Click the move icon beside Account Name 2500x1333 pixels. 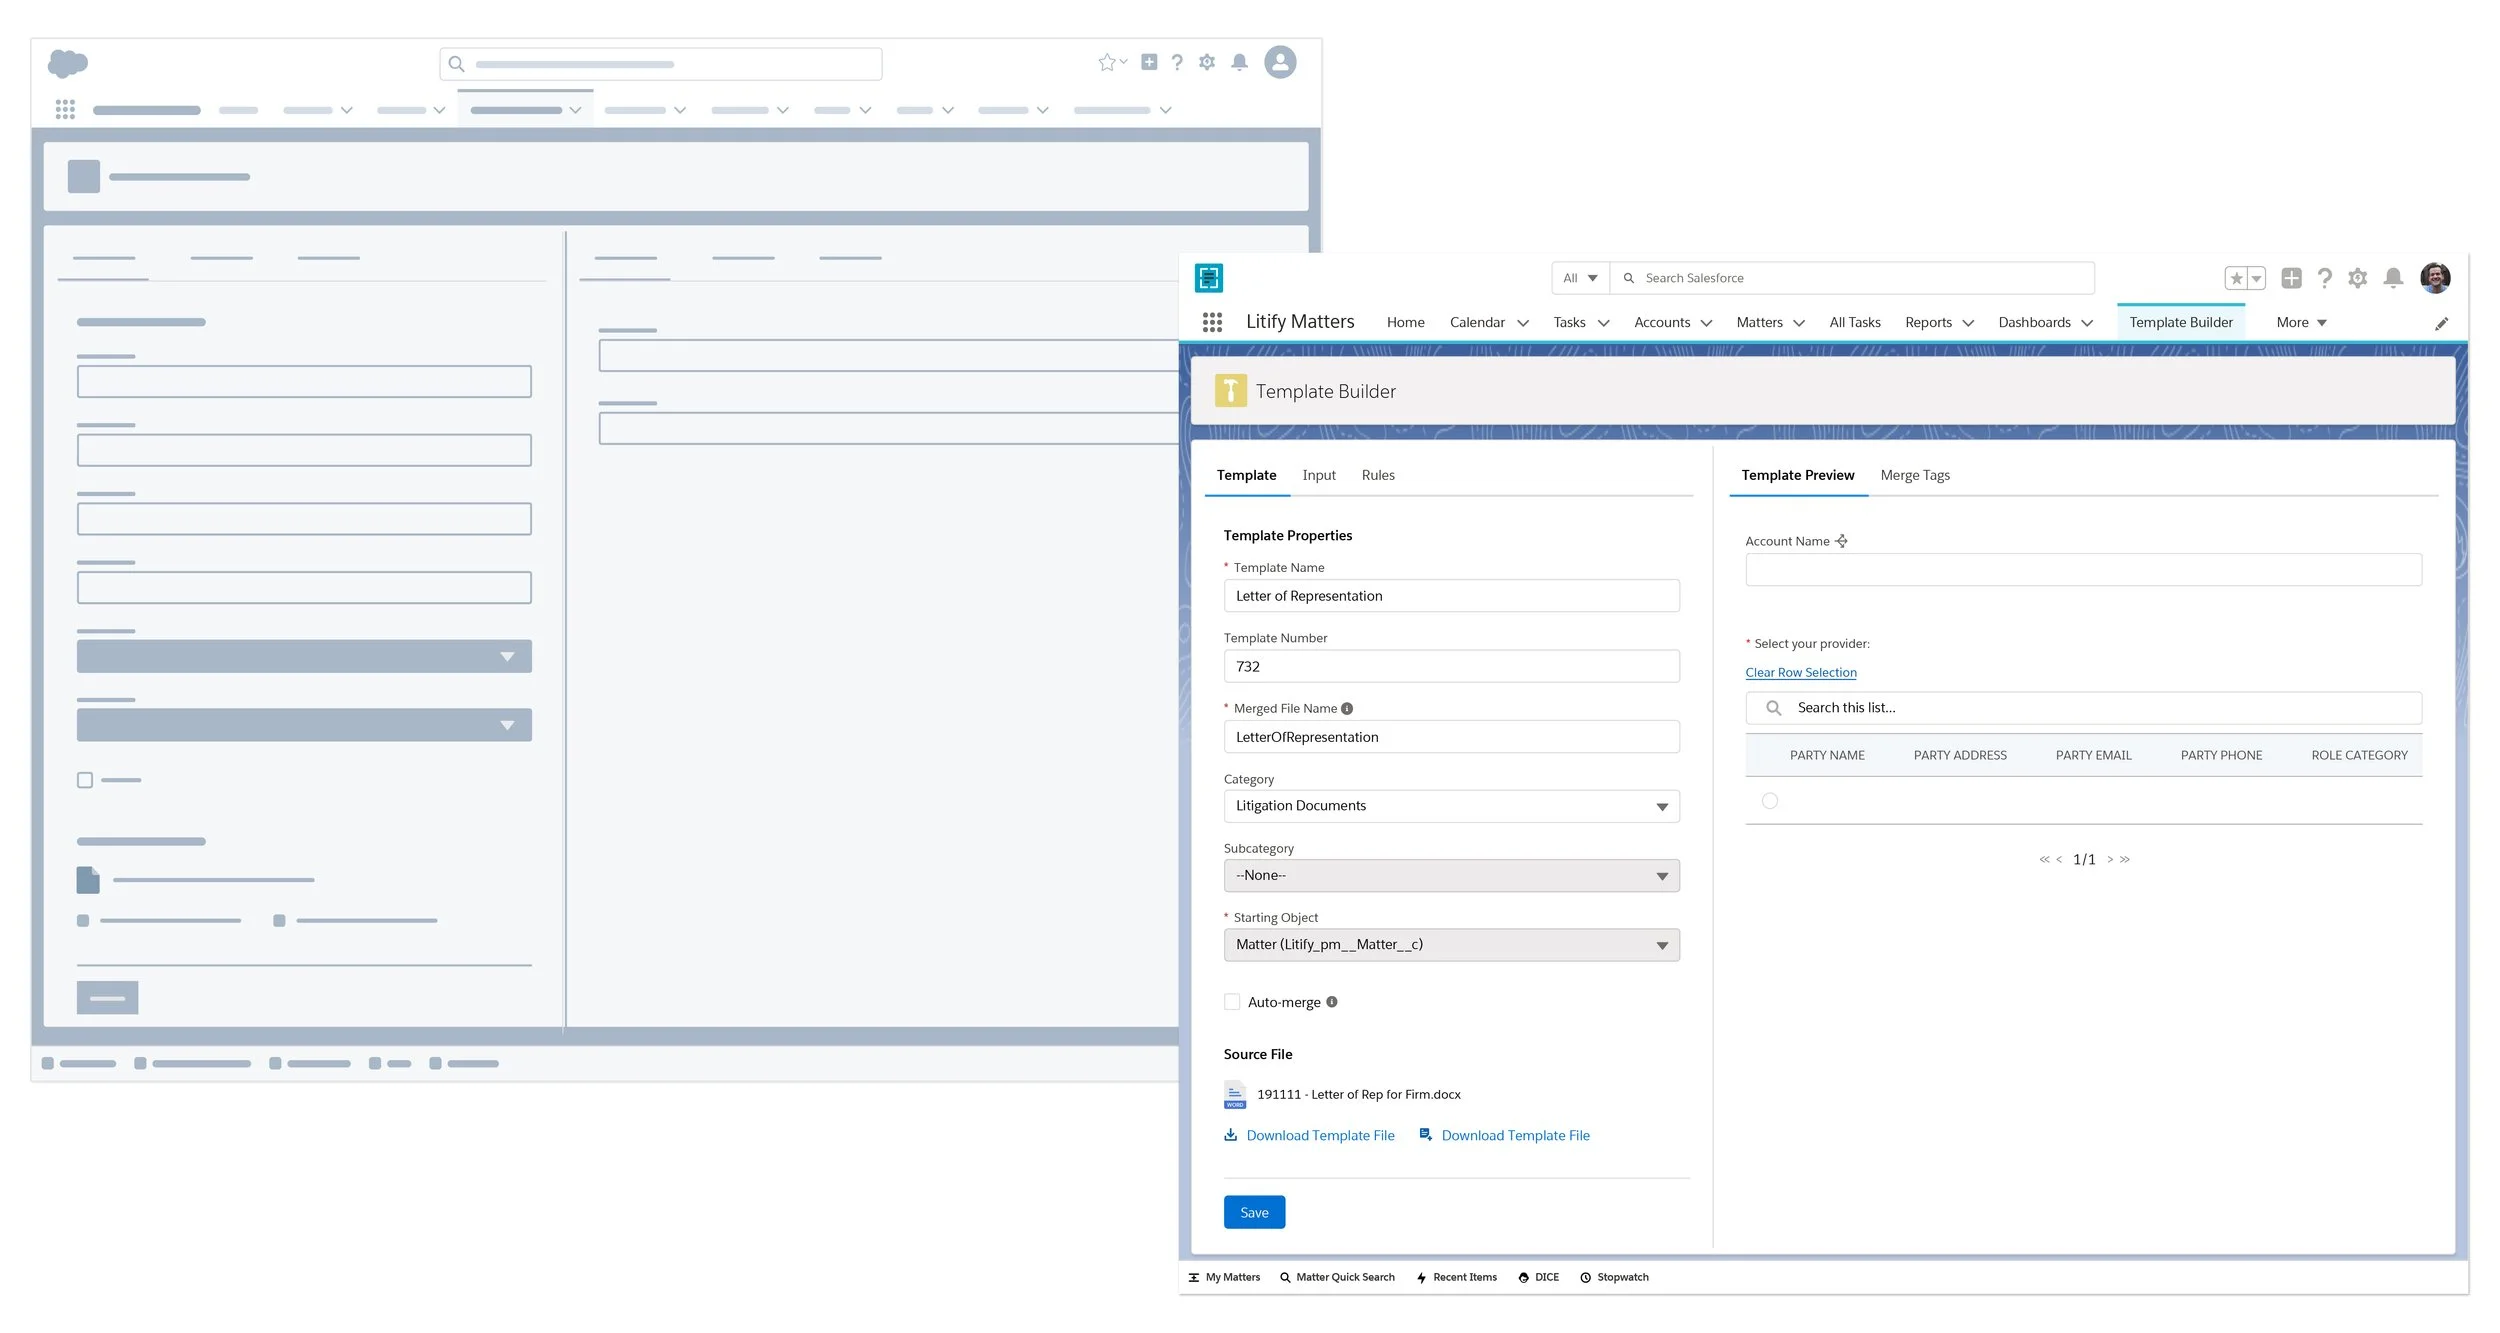[1841, 541]
